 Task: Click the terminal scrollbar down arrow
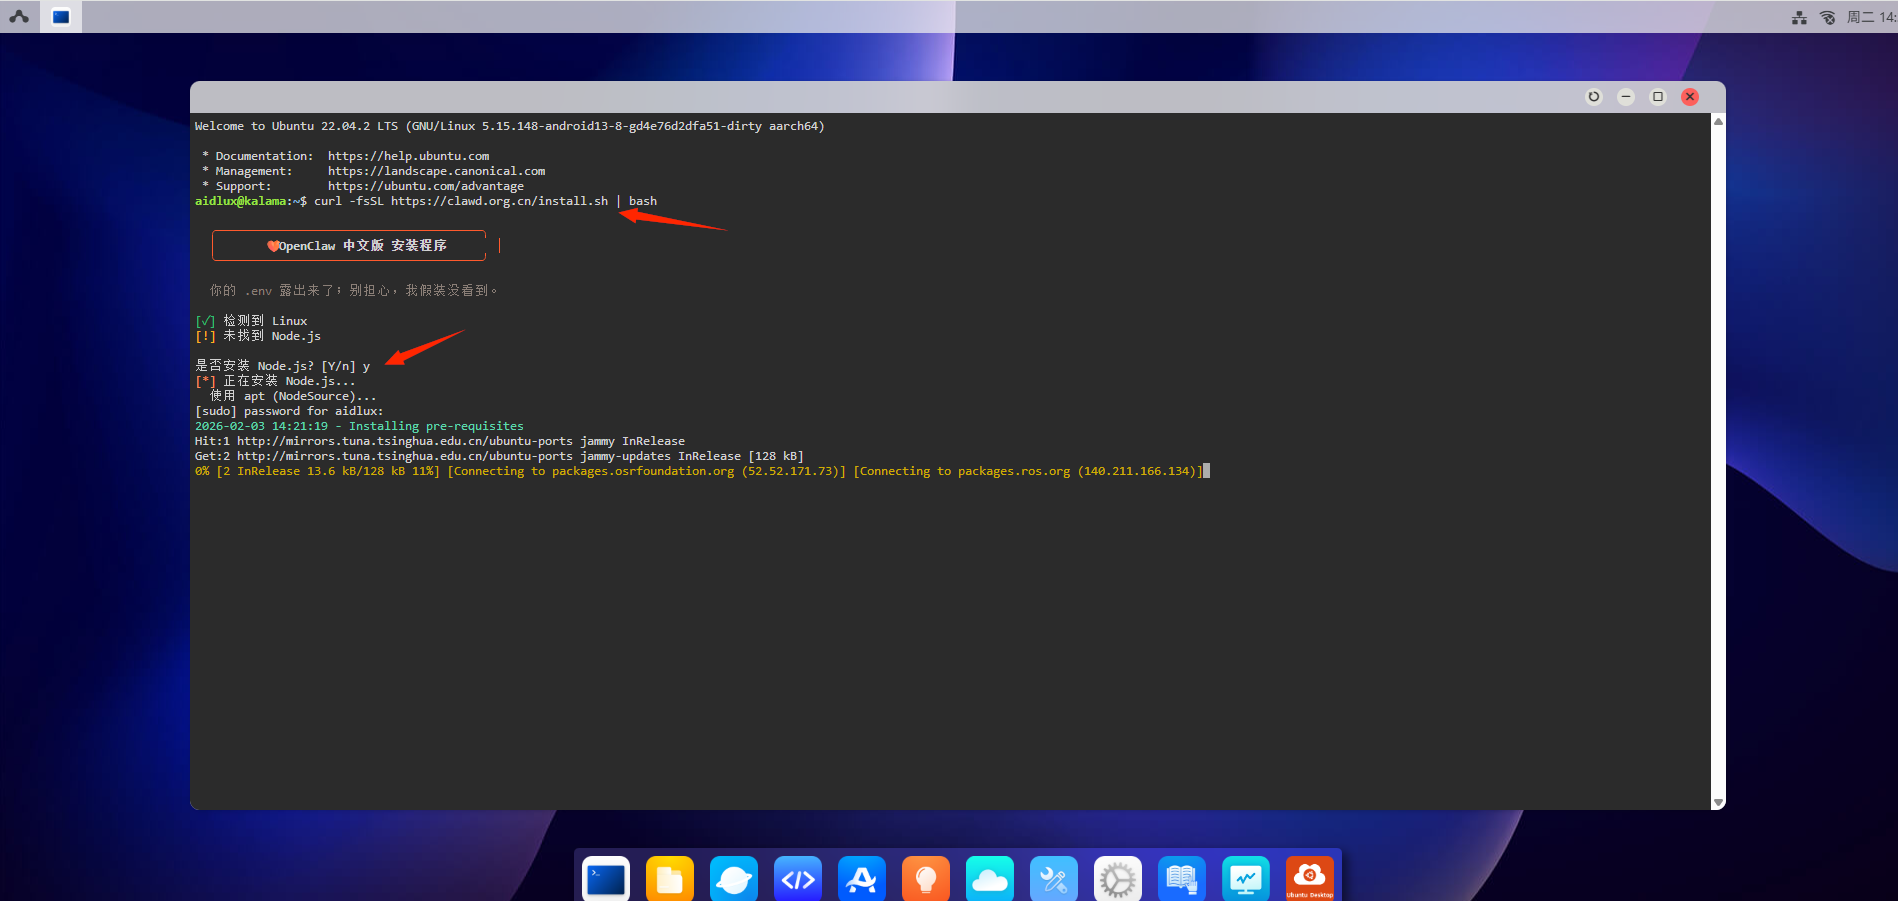tap(1718, 802)
